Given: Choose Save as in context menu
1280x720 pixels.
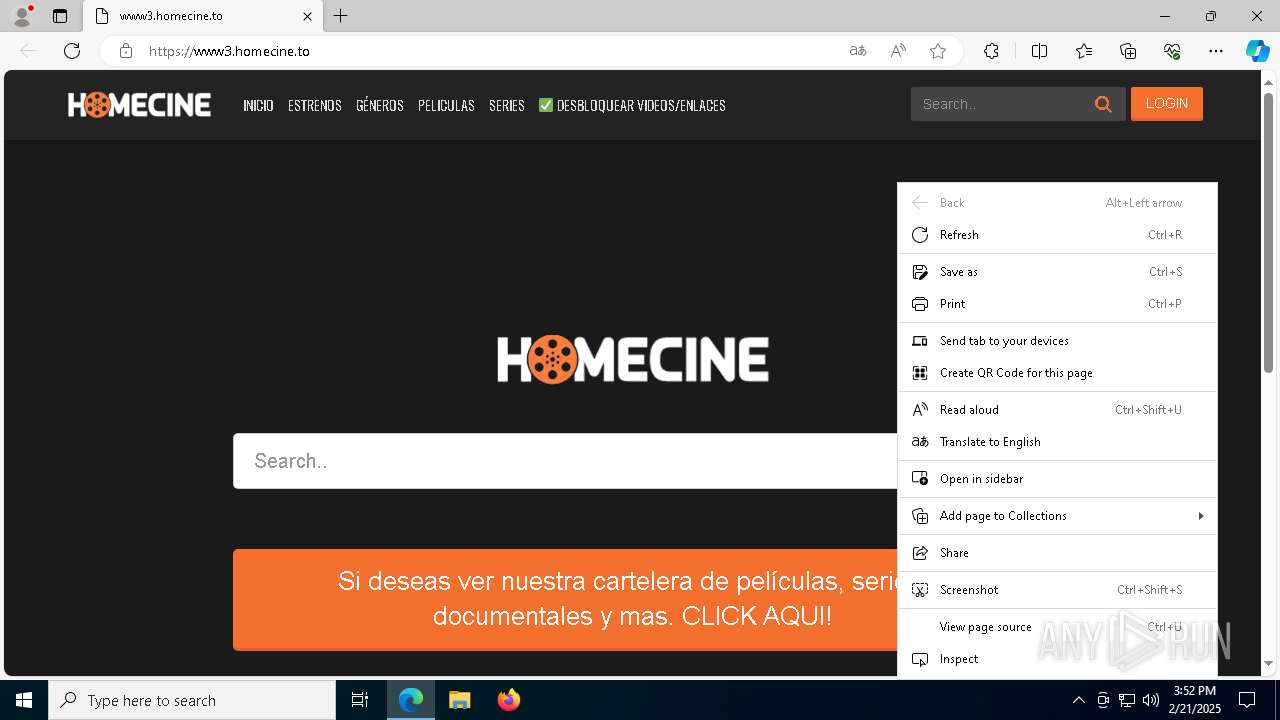Looking at the screenshot, I should (1057, 272).
